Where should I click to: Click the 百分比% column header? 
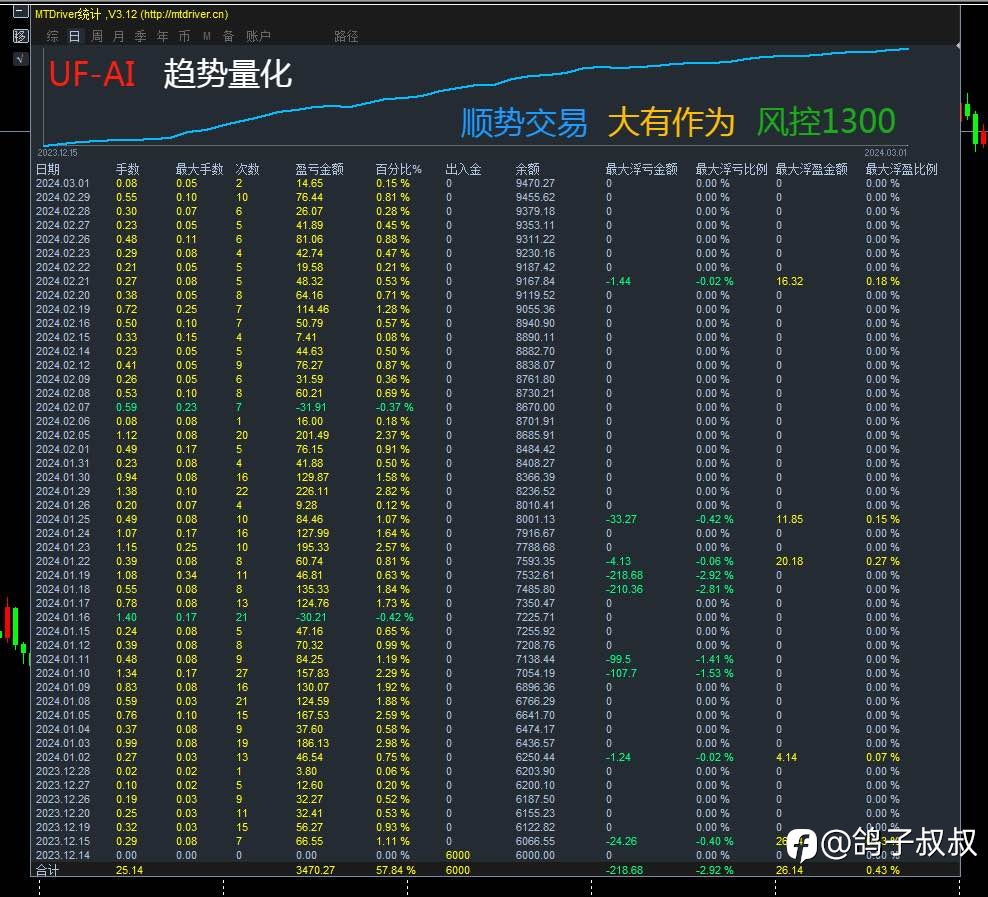(x=398, y=169)
